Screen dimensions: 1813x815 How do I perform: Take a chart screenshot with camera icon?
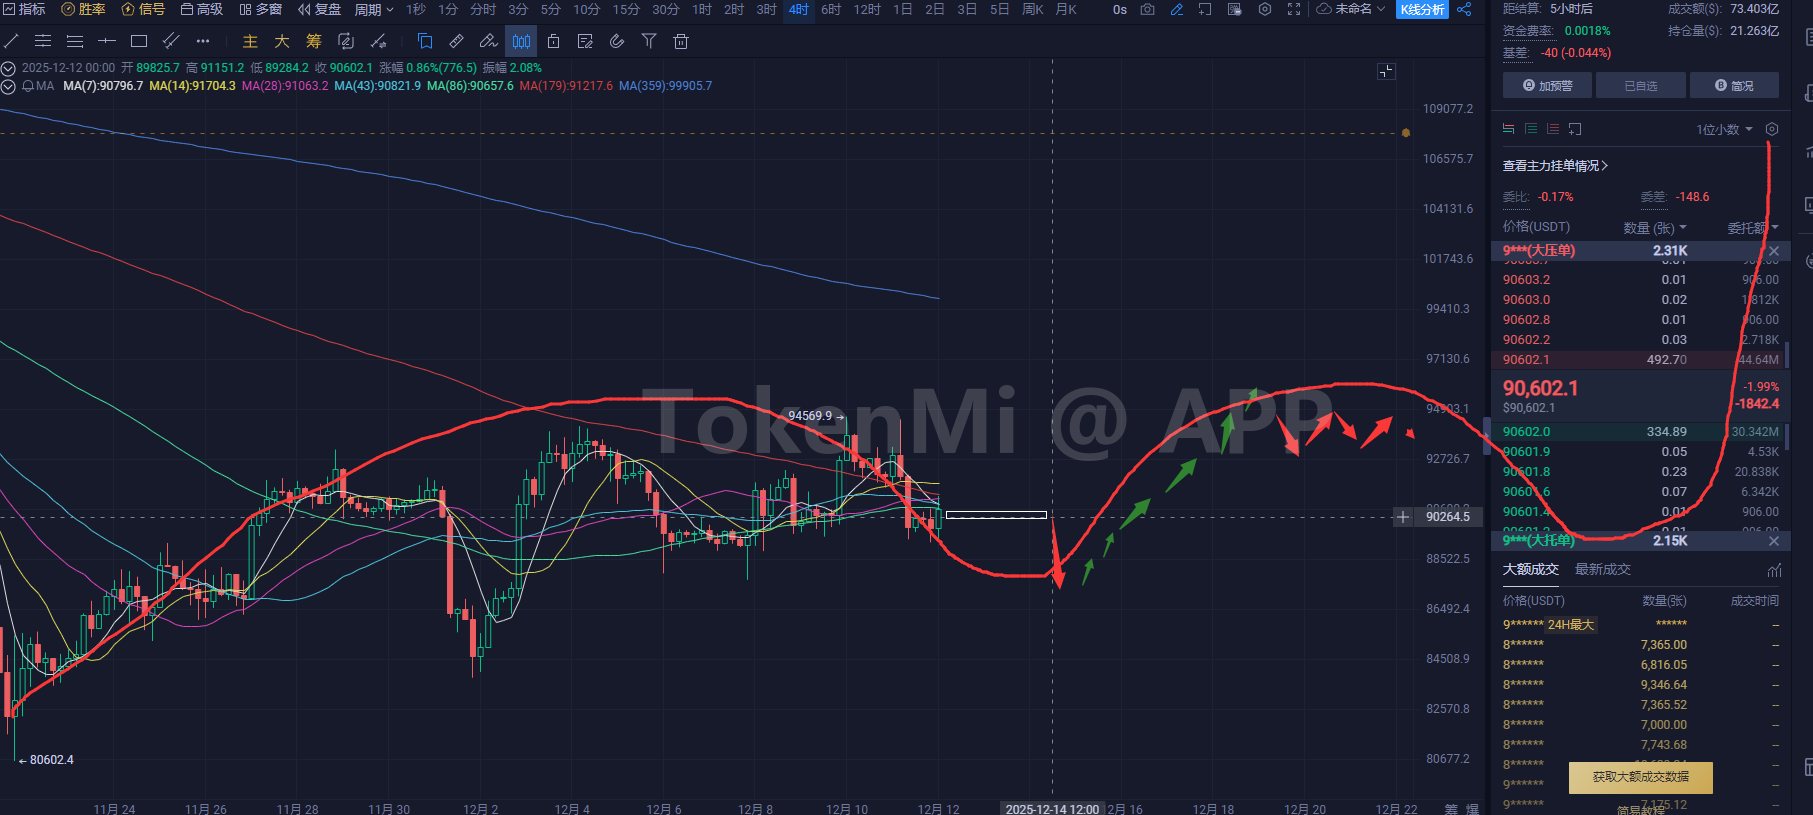1147,9
